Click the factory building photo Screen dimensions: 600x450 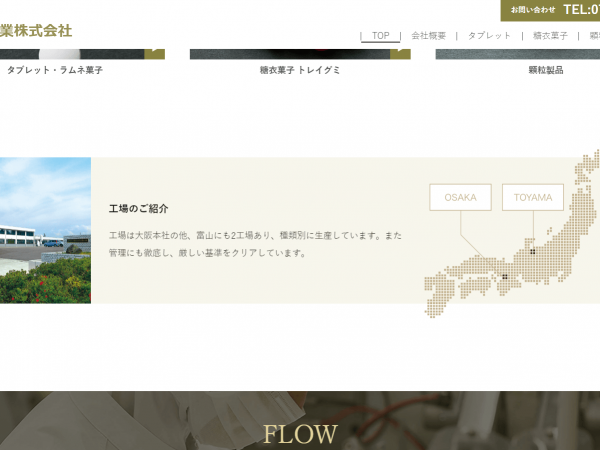(x=45, y=230)
